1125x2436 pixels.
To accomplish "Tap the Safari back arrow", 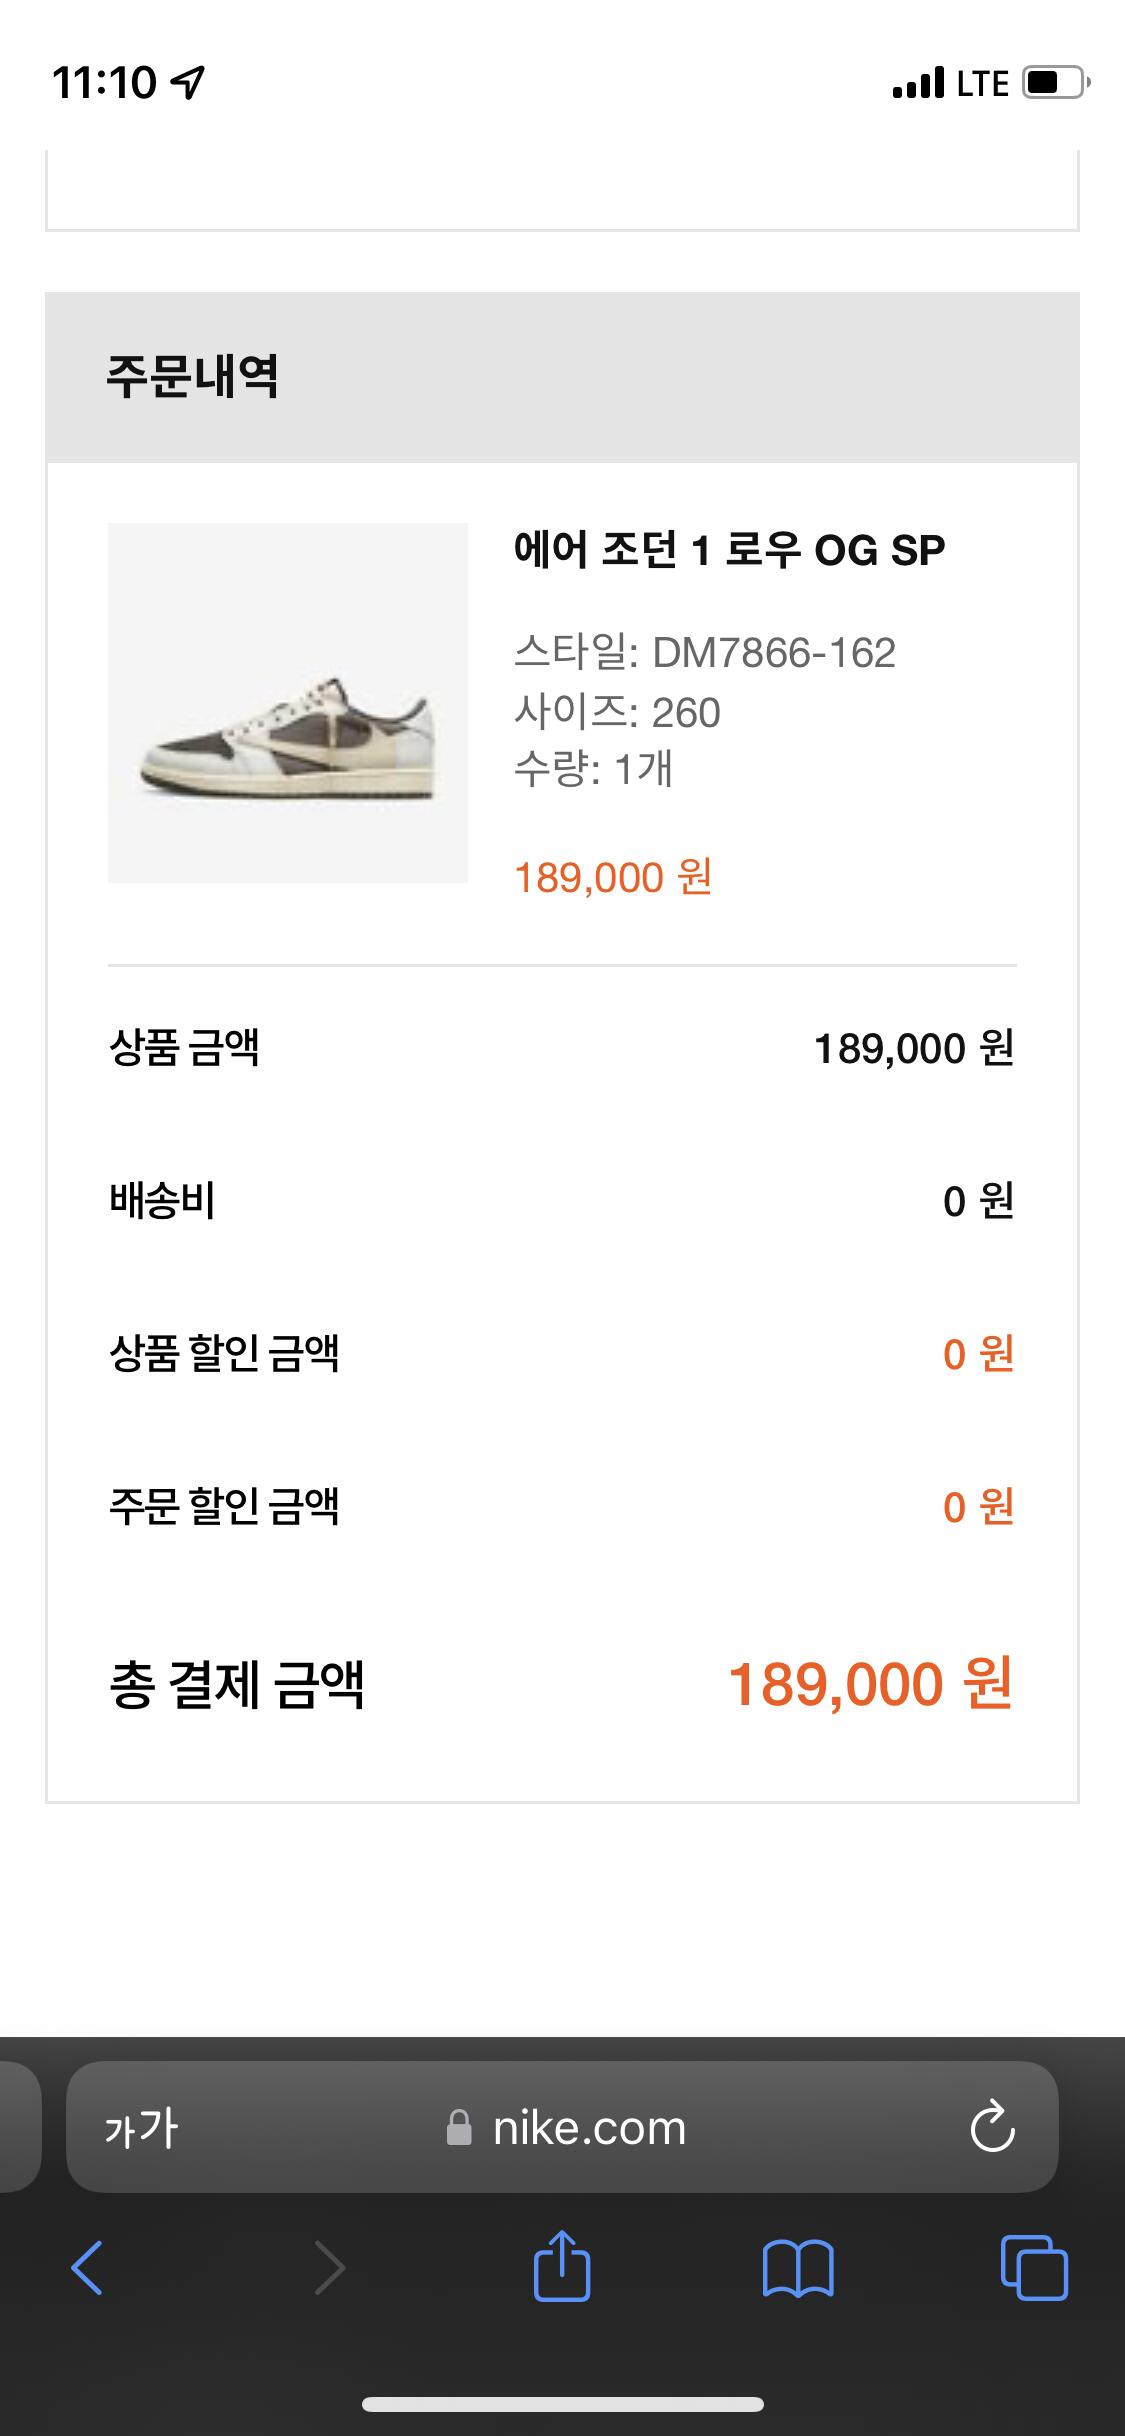I will tap(87, 2268).
